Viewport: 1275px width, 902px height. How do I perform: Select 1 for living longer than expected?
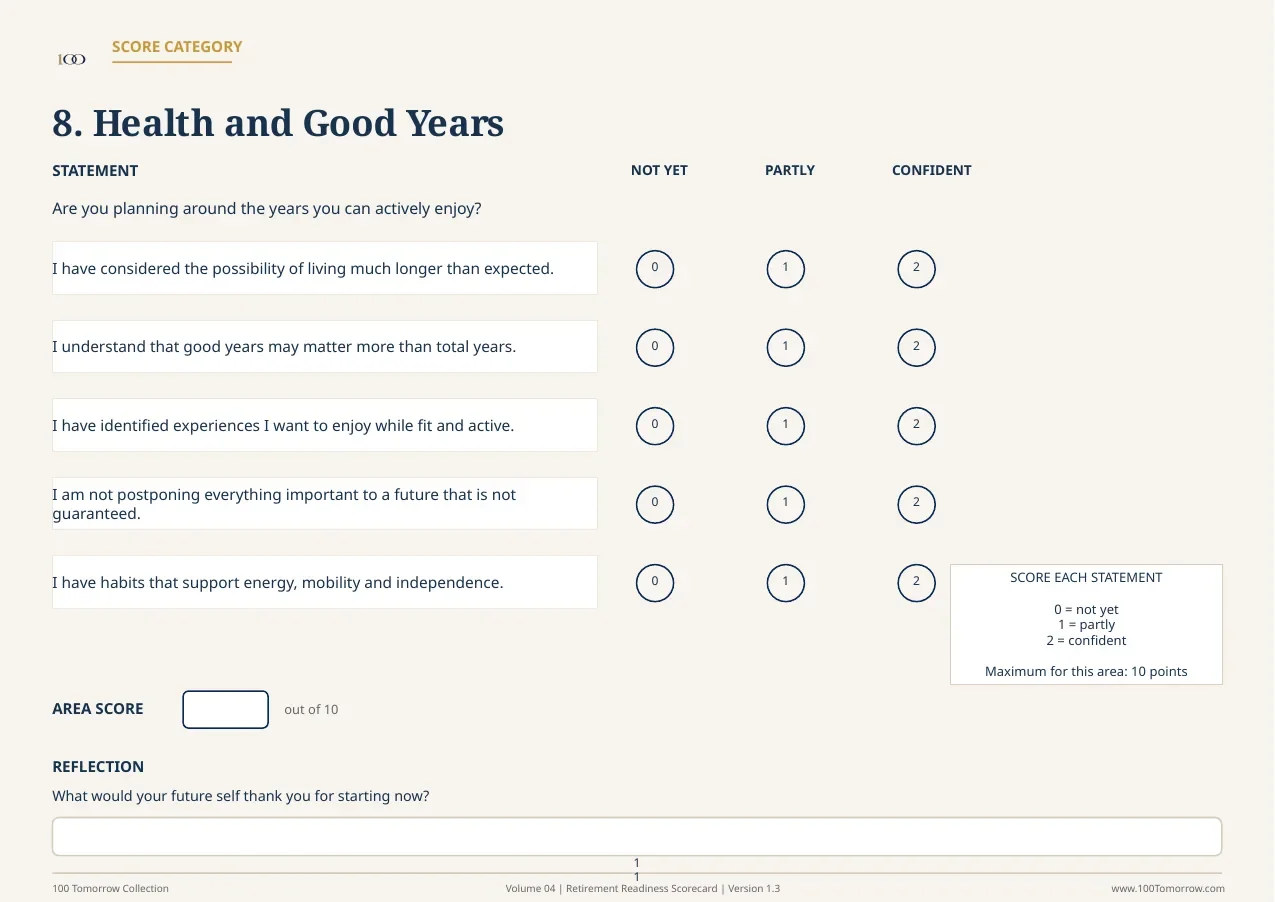point(786,269)
